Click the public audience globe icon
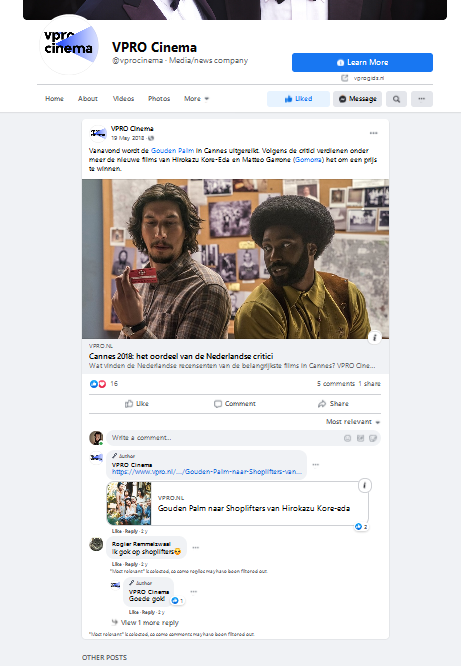 pyautogui.click(x=151, y=138)
